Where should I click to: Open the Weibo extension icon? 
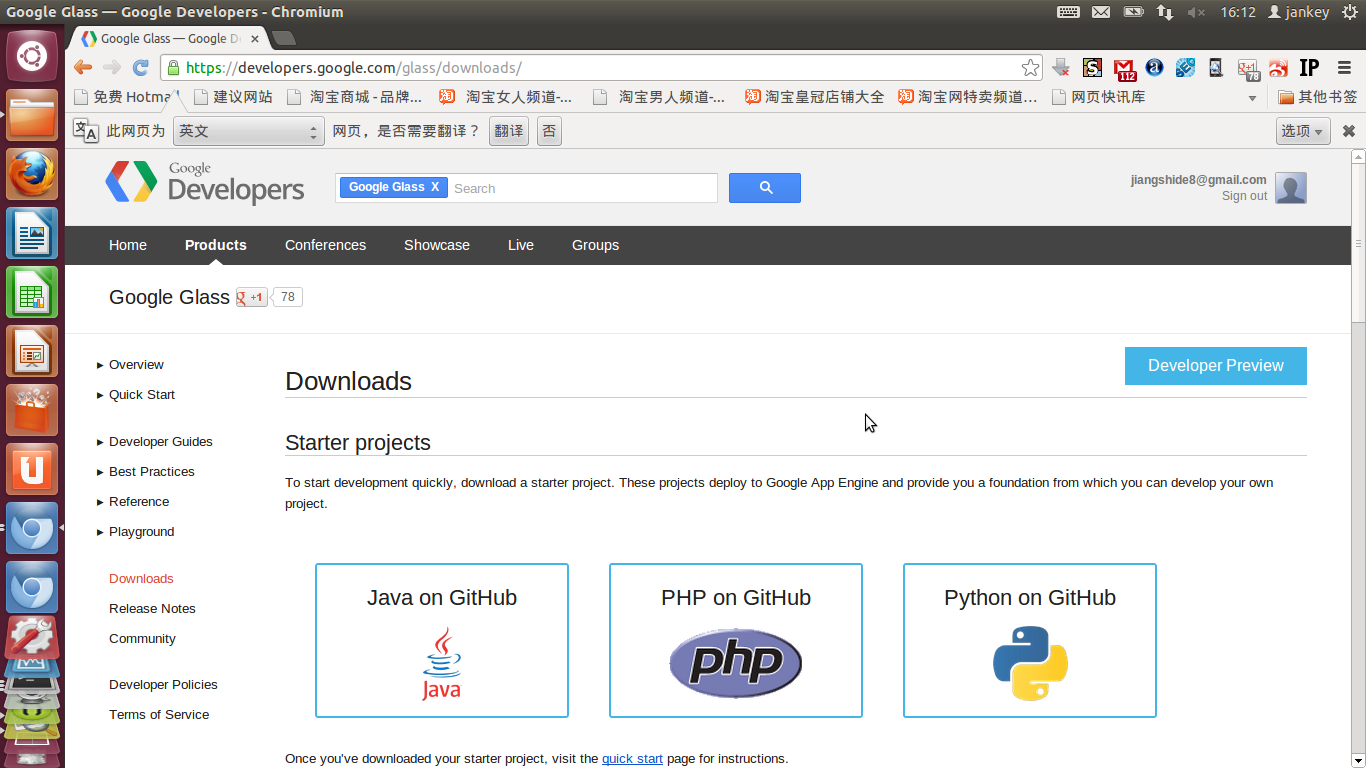(x=1278, y=68)
